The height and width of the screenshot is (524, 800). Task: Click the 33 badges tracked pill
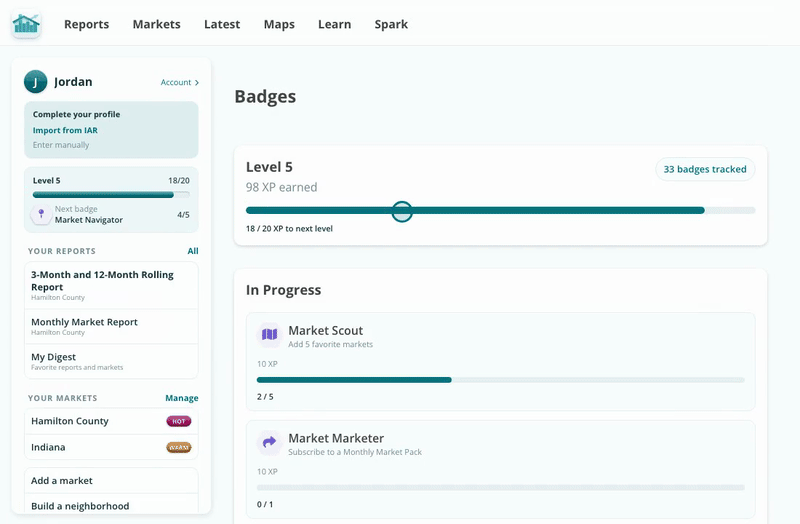(705, 169)
